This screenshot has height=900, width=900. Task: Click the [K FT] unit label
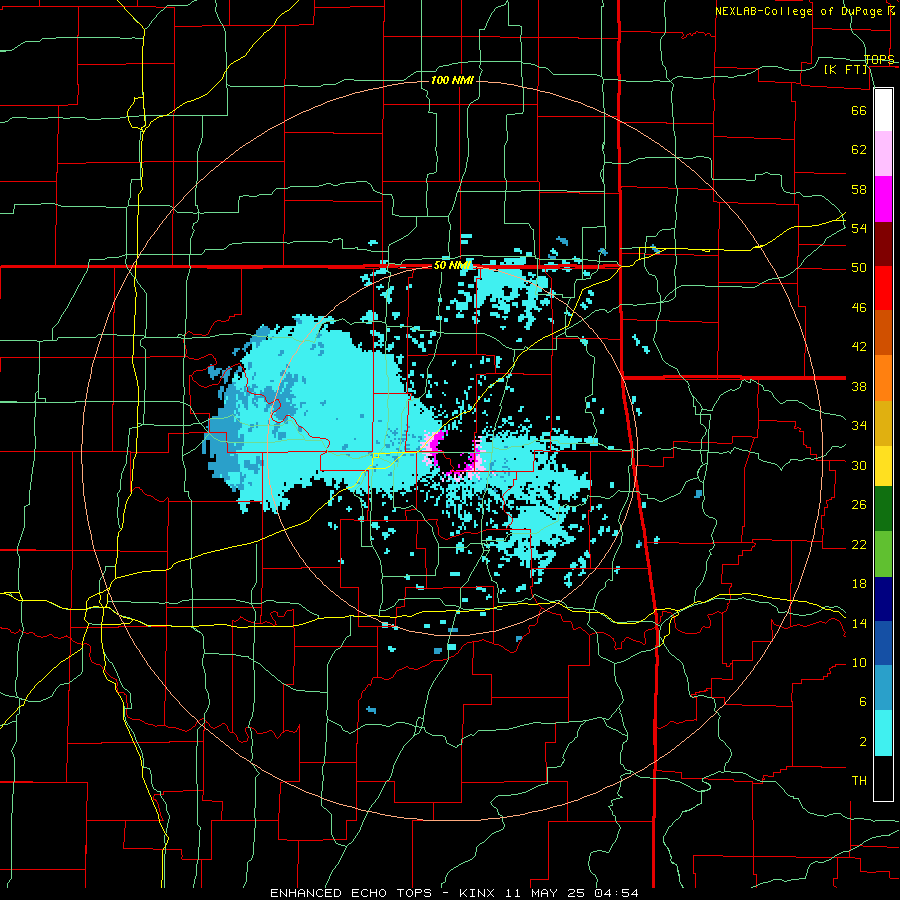pyautogui.click(x=845, y=69)
